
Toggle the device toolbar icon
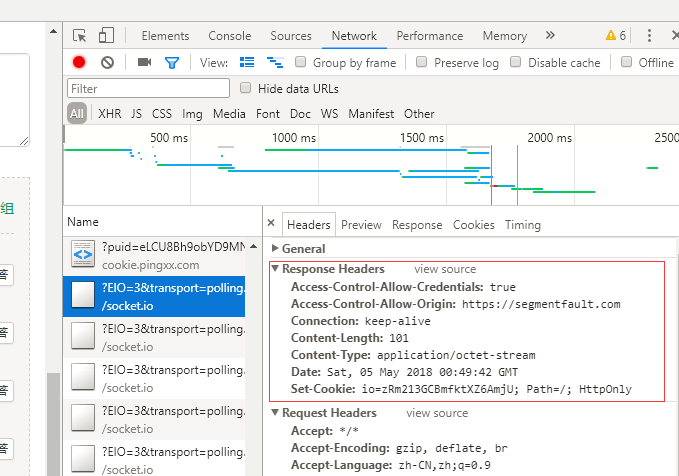106,36
